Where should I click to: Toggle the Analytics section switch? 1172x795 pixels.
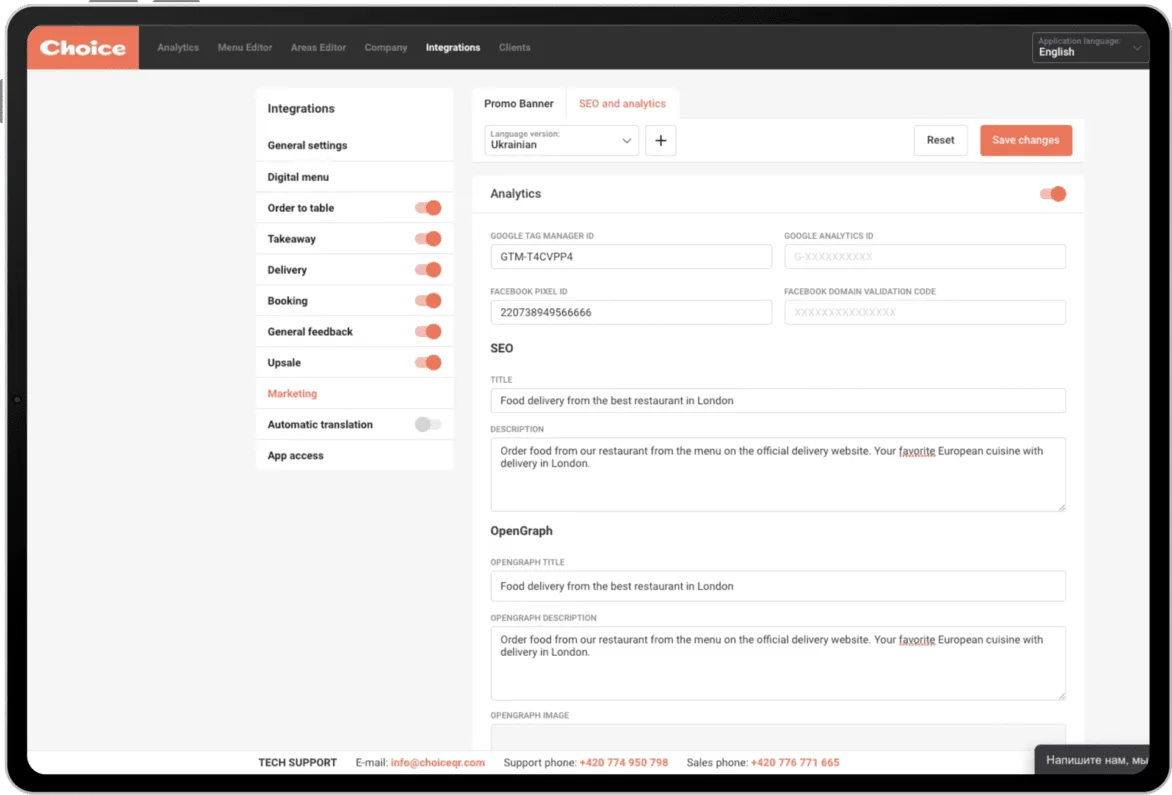1053,194
